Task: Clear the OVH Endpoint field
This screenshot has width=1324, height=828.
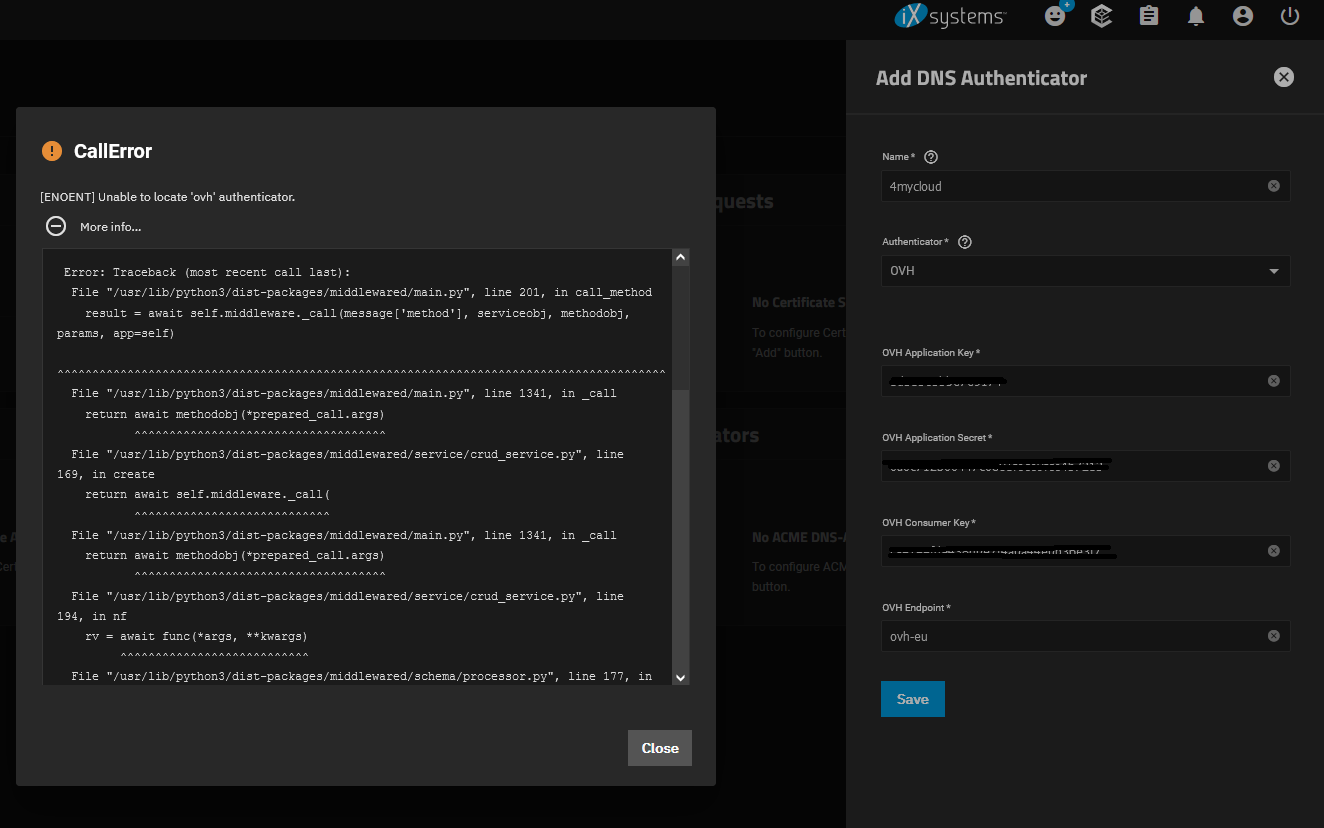Action: pyautogui.click(x=1274, y=636)
